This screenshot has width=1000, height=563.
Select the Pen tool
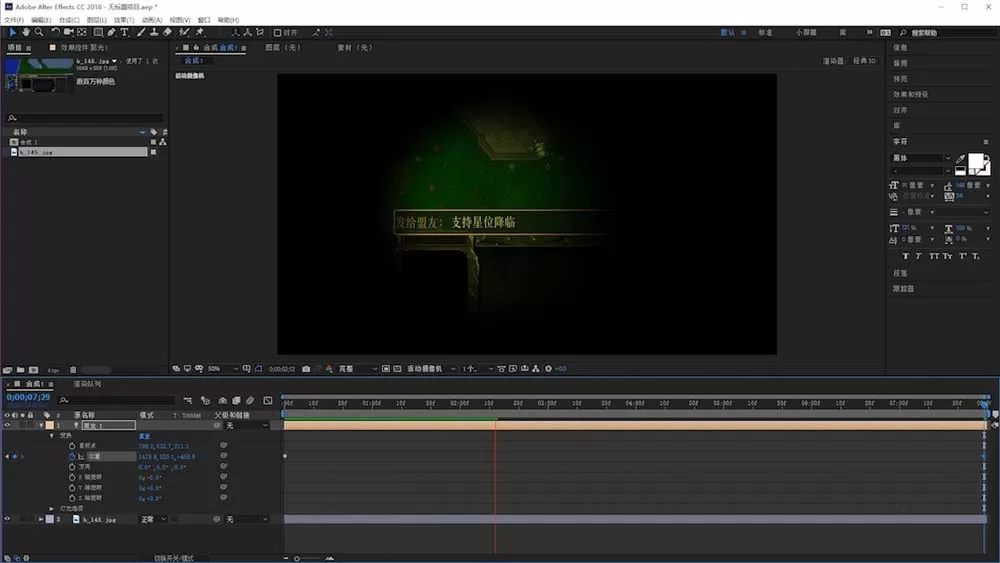112,32
